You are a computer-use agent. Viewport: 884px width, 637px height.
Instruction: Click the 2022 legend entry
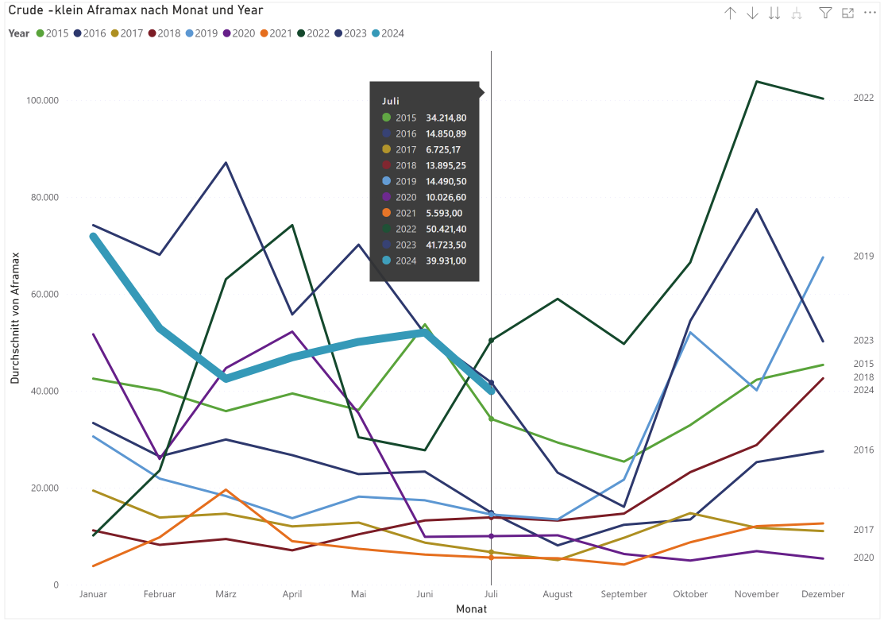313,33
